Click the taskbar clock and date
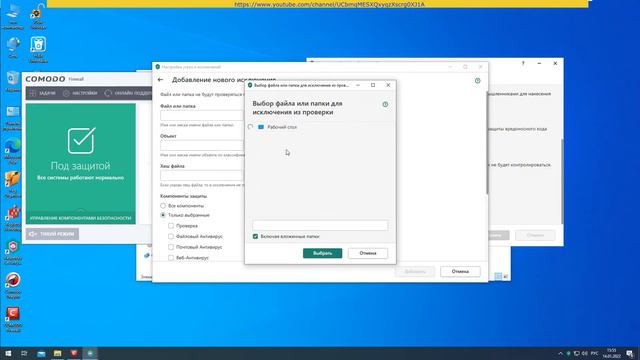Image resolution: width=640 pixels, height=360 pixels. pos(611,353)
